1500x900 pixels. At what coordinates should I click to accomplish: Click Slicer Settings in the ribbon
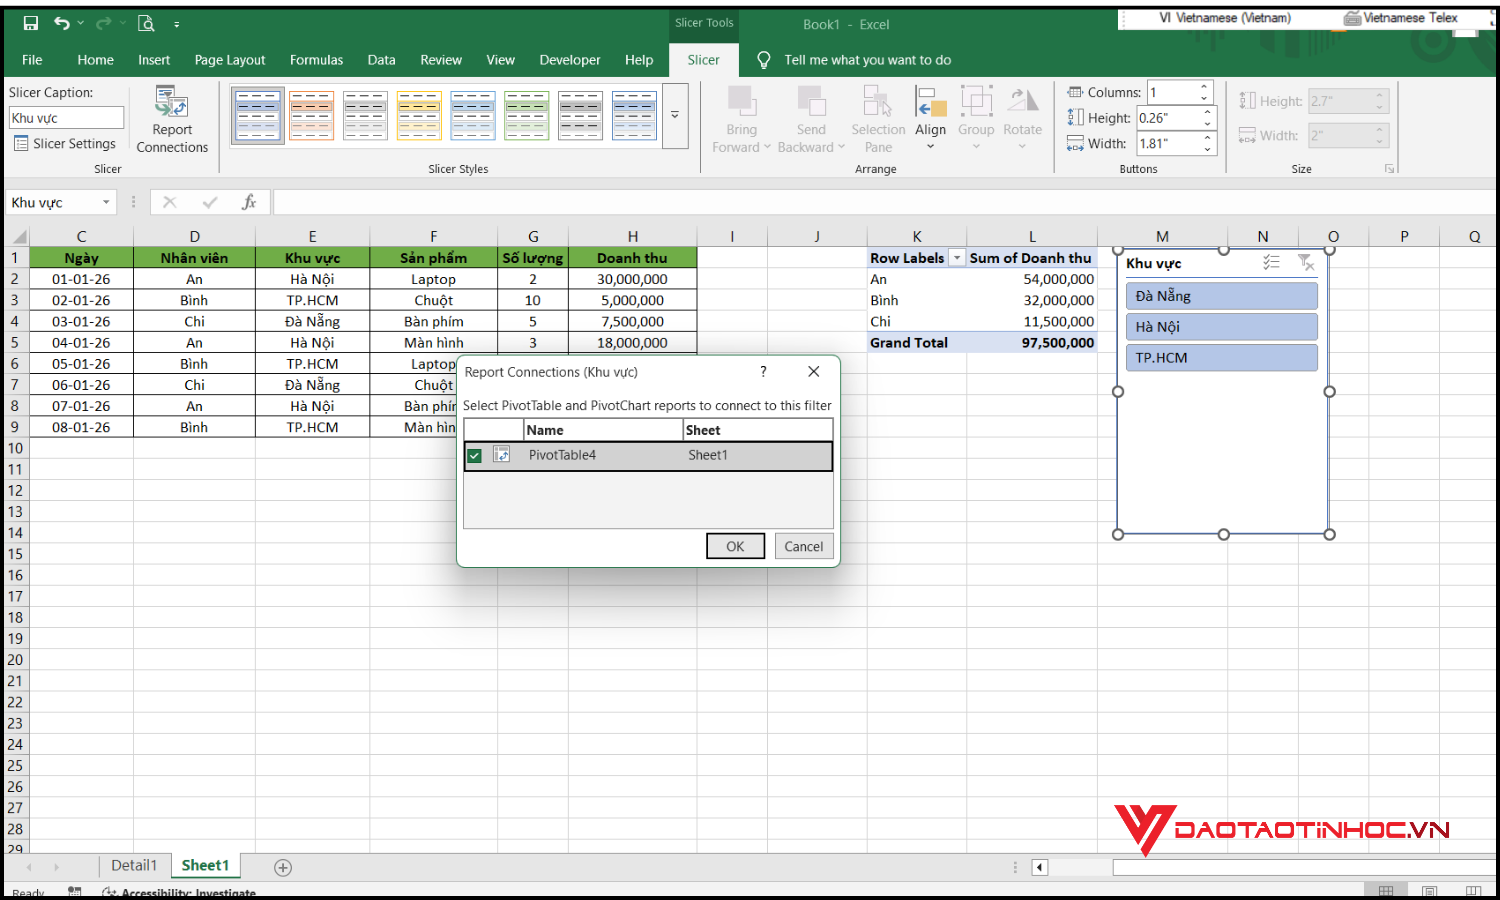point(65,143)
